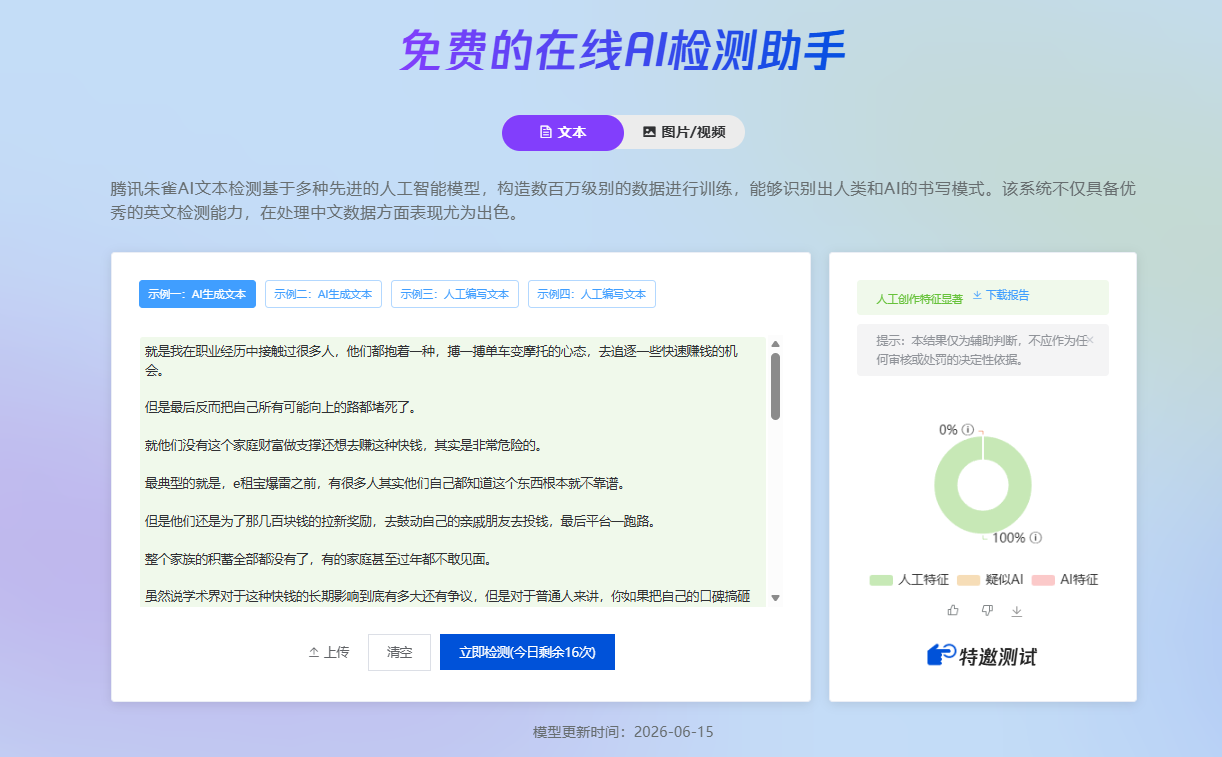Click the text area scrollbar up arrow
Screen dimensions: 1222x757
click(775, 344)
